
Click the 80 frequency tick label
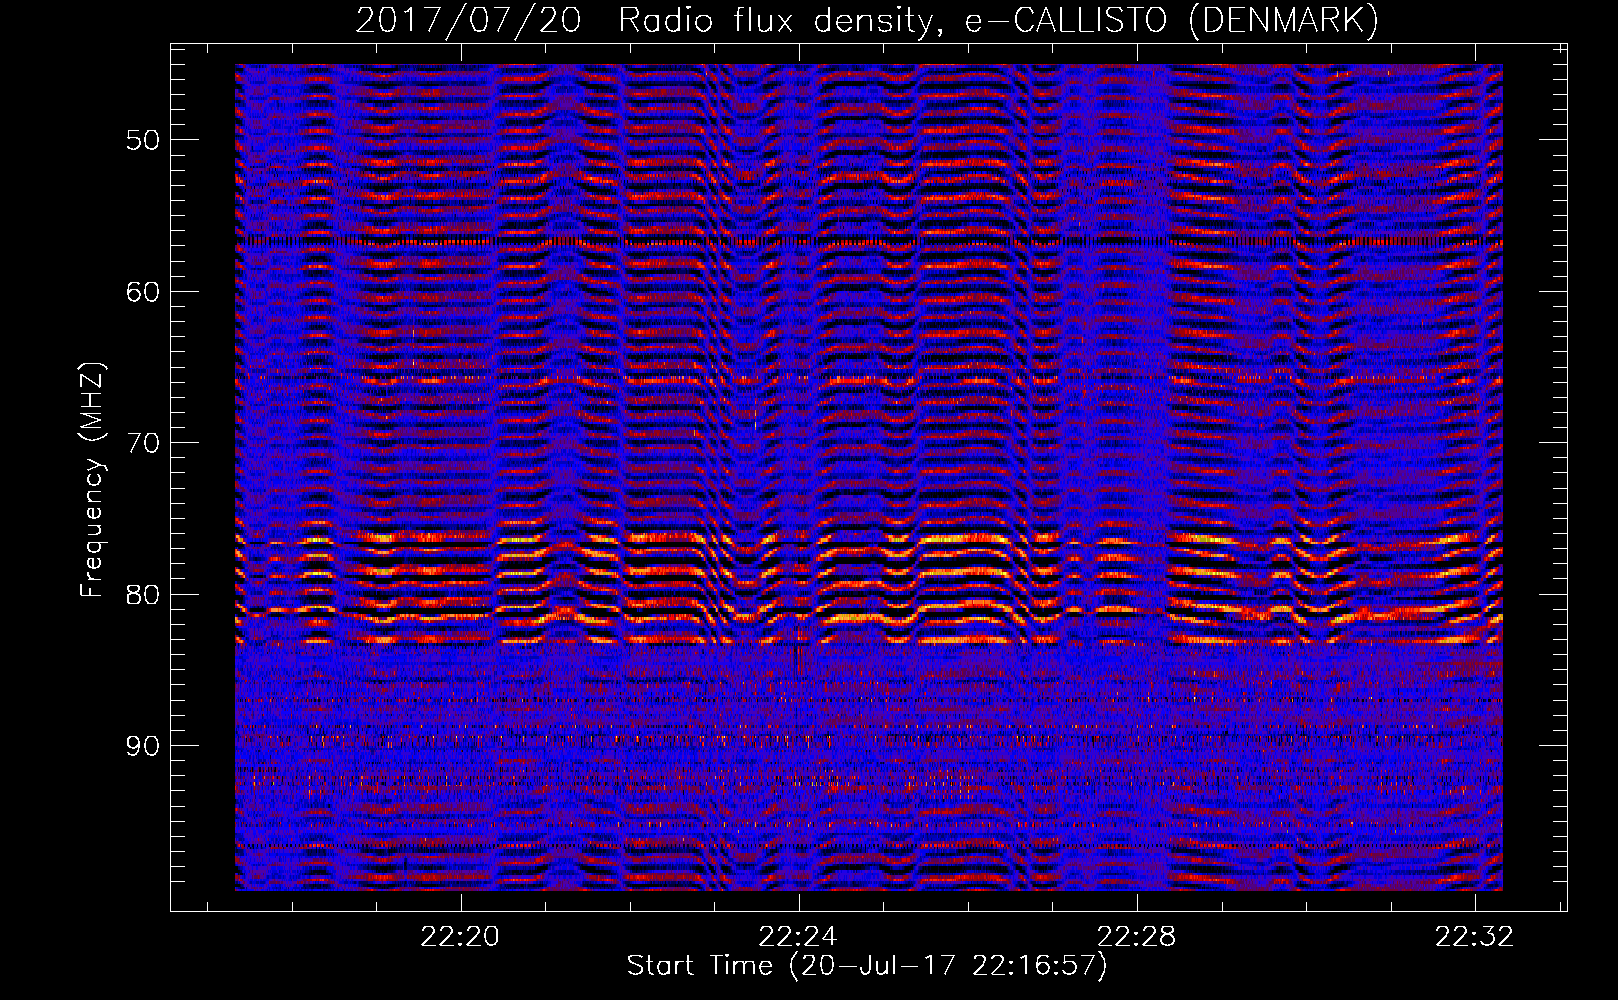tap(142, 595)
